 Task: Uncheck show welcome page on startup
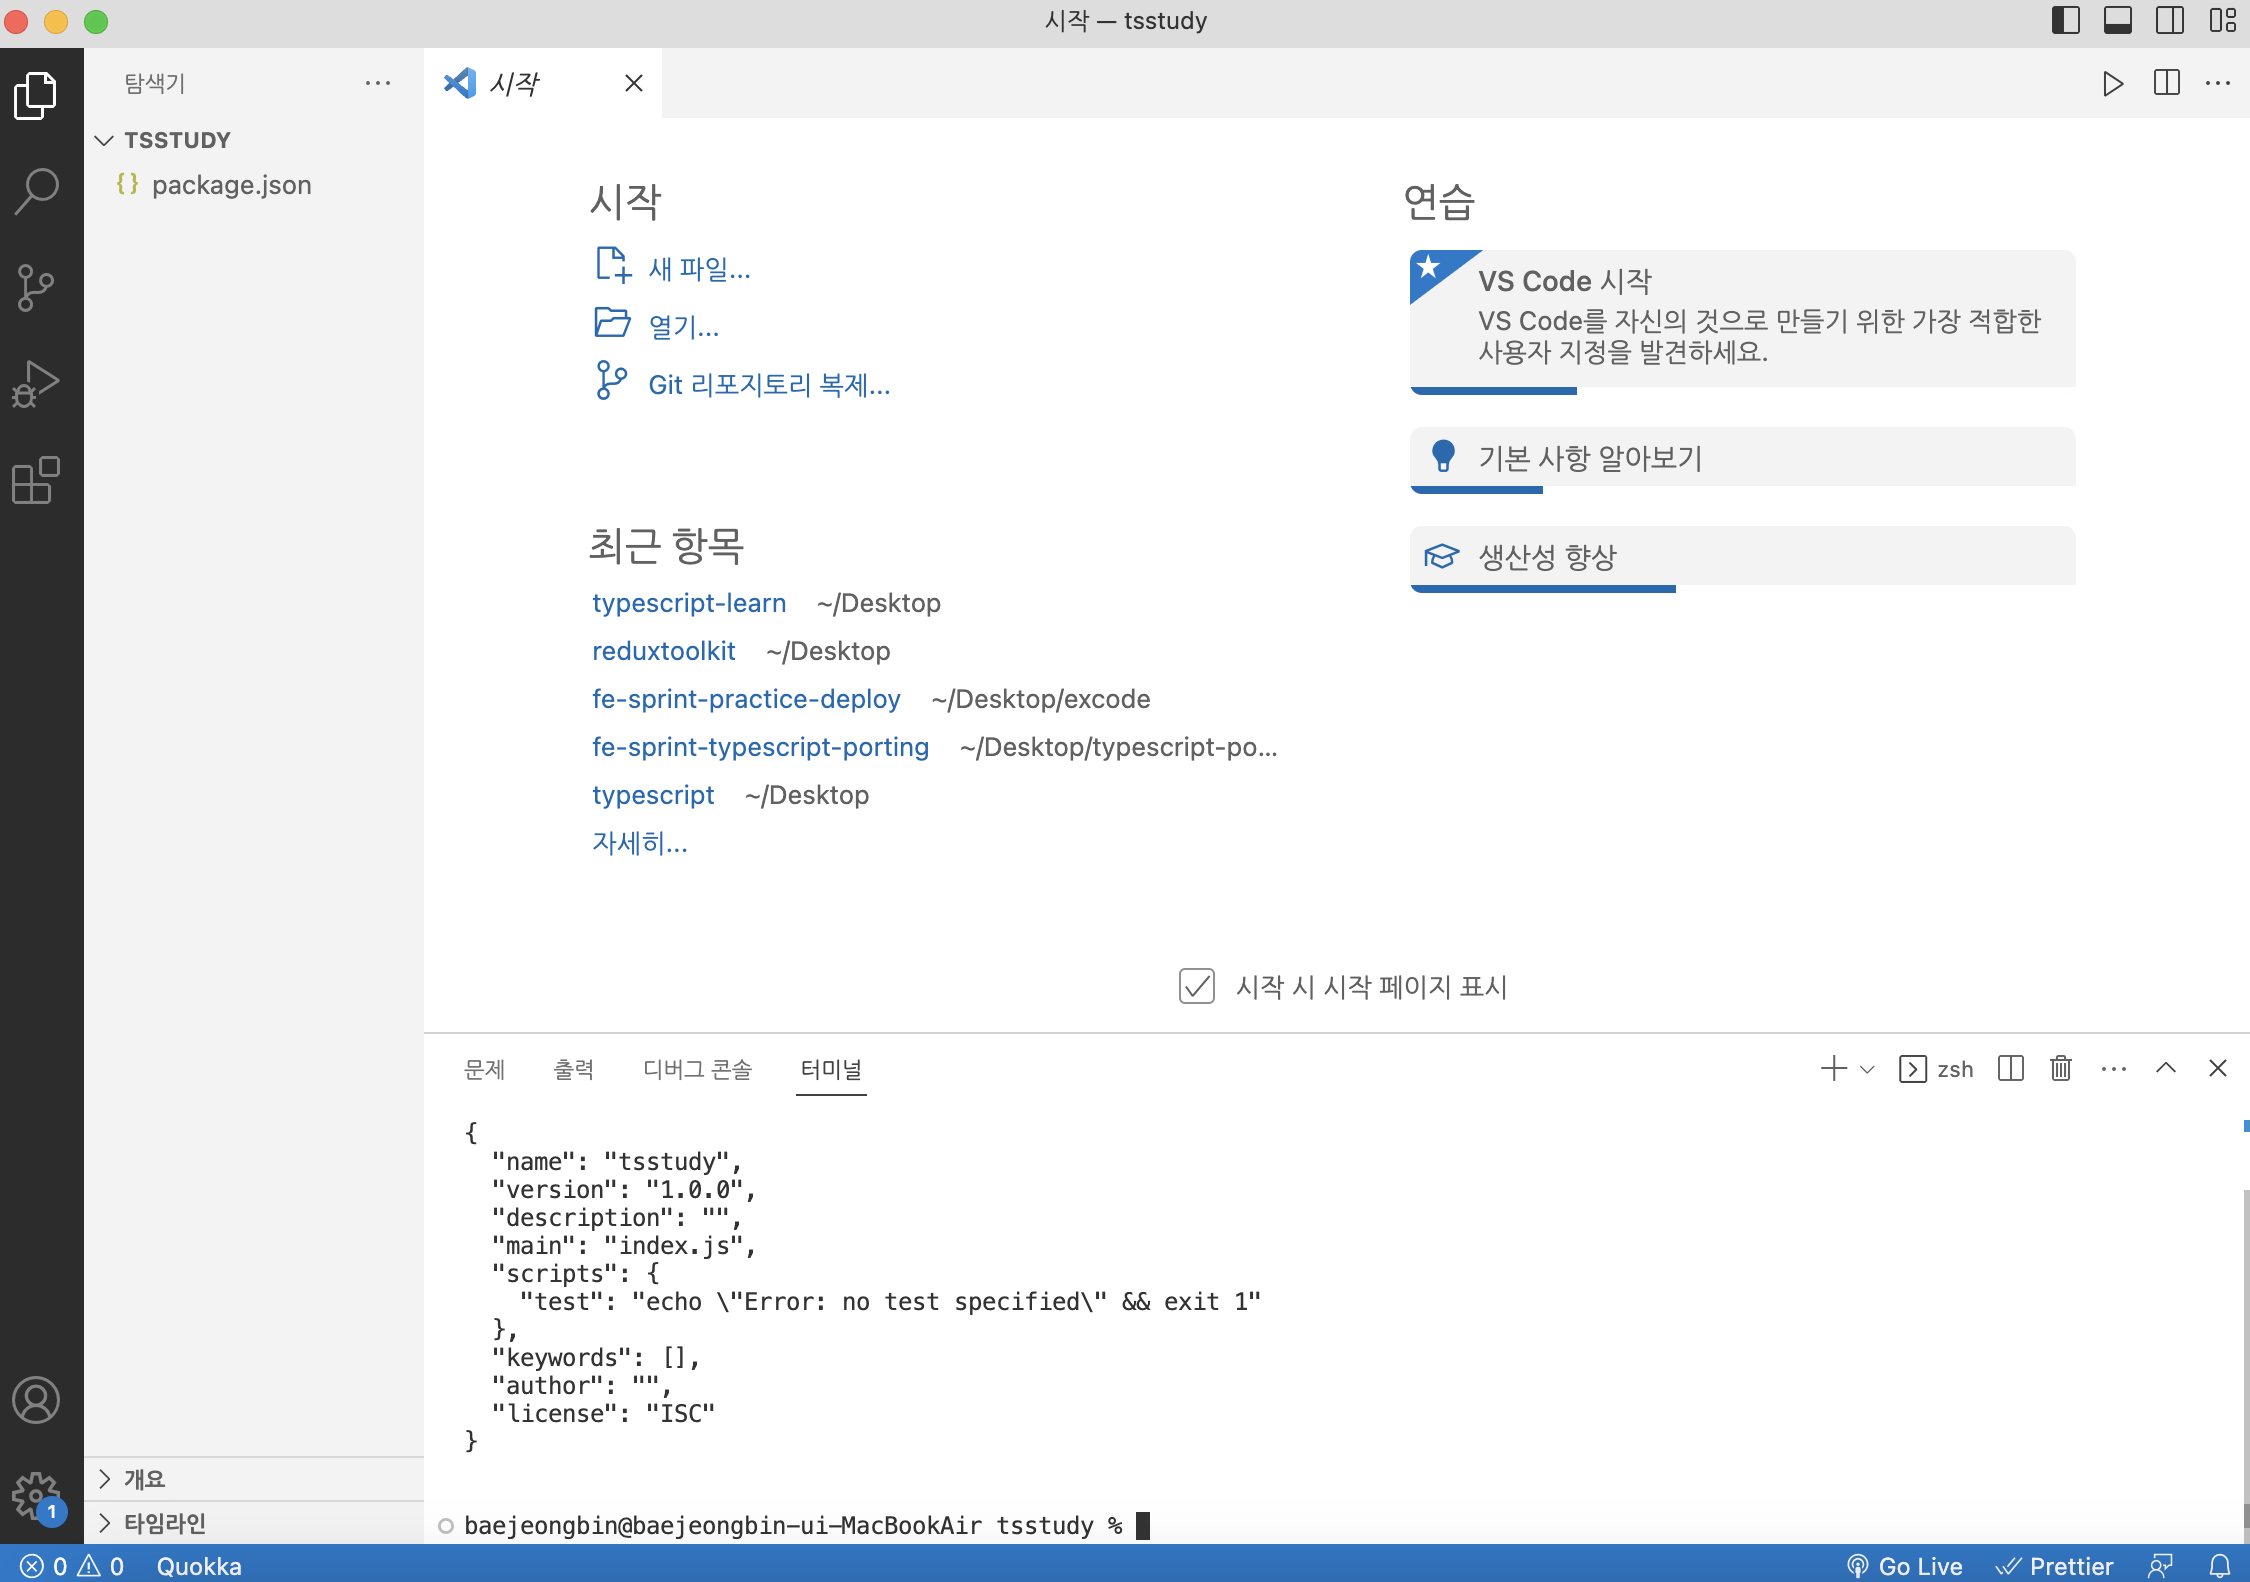click(1196, 986)
